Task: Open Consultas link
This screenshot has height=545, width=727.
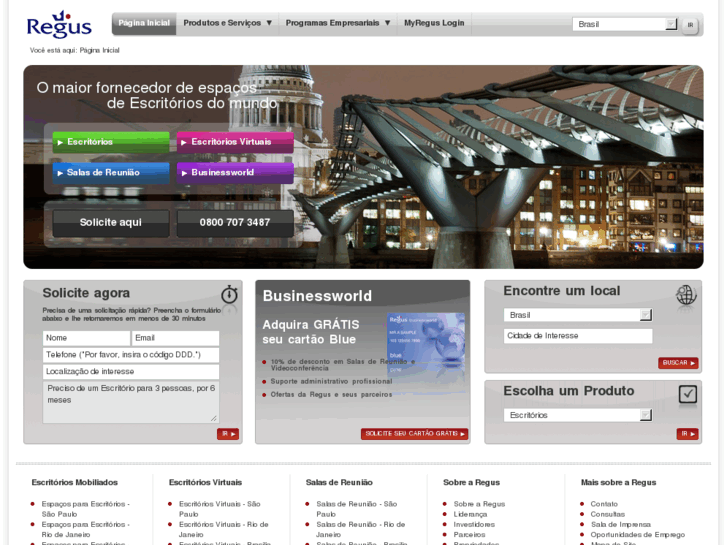Action: pyautogui.click(x=607, y=514)
